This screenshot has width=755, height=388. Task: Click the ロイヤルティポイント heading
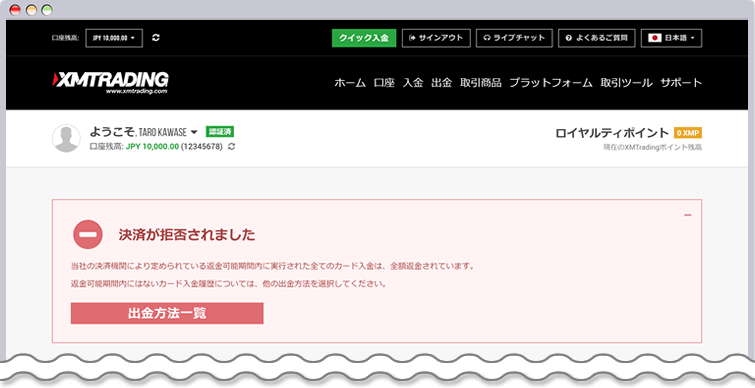click(x=612, y=133)
